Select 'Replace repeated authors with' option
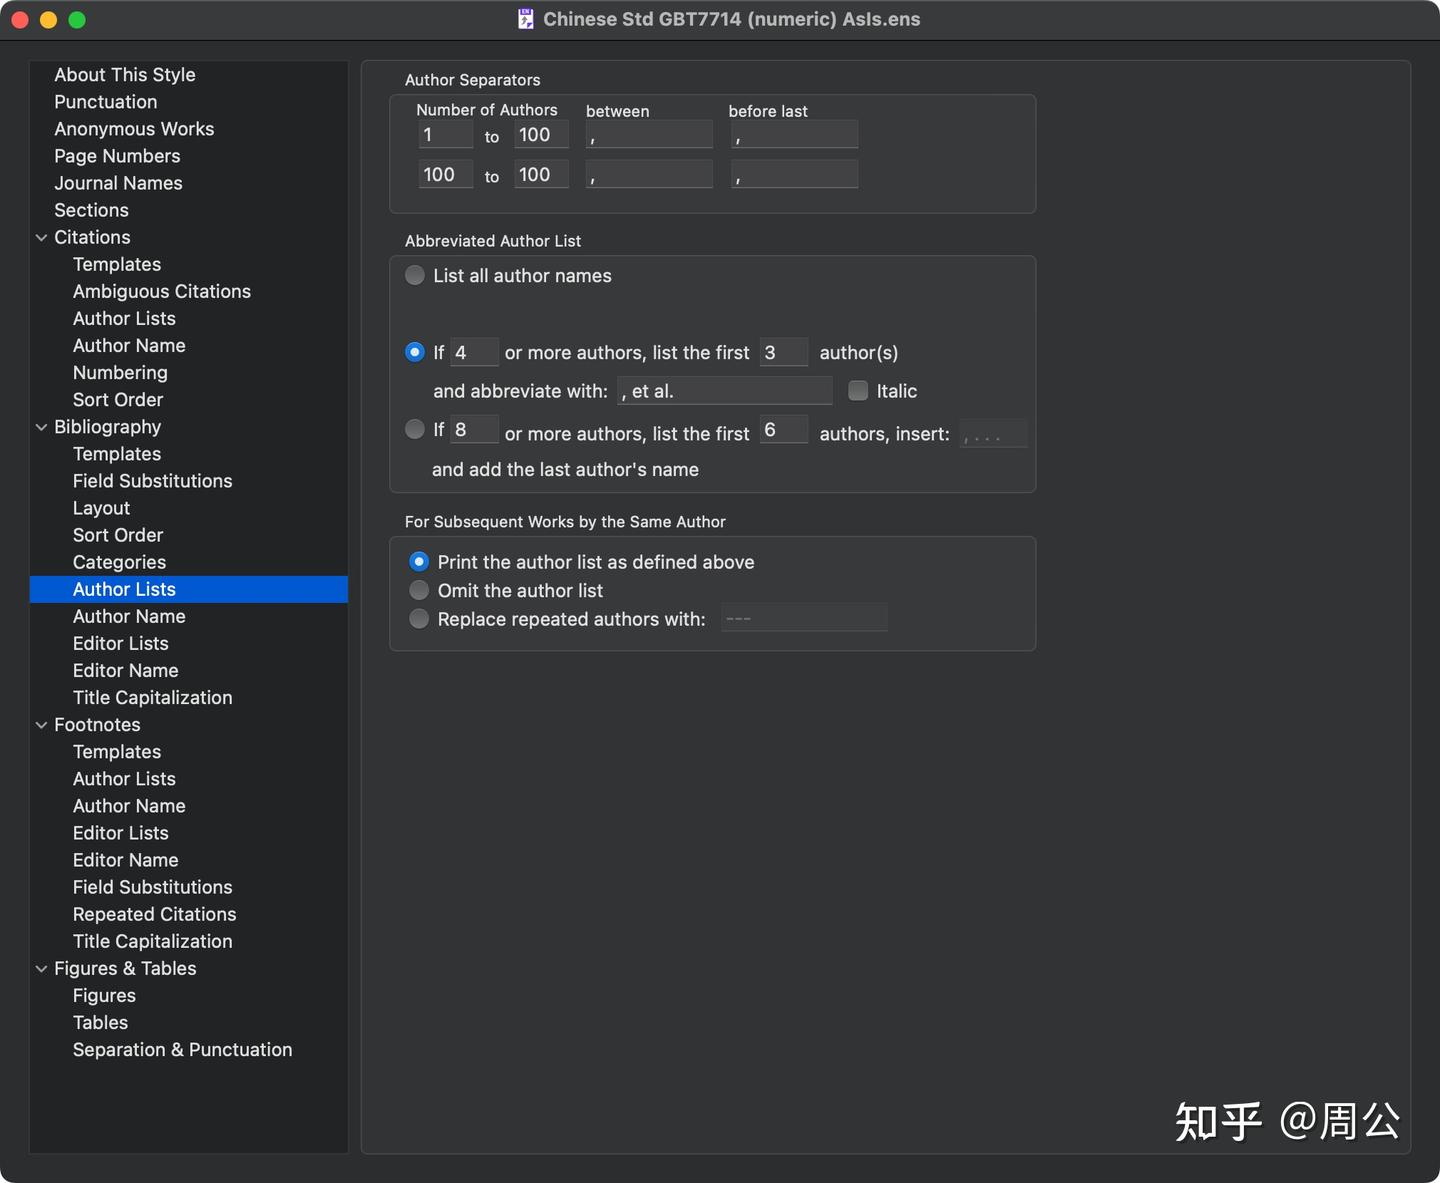The image size is (1440, 1183). (419, 620)
